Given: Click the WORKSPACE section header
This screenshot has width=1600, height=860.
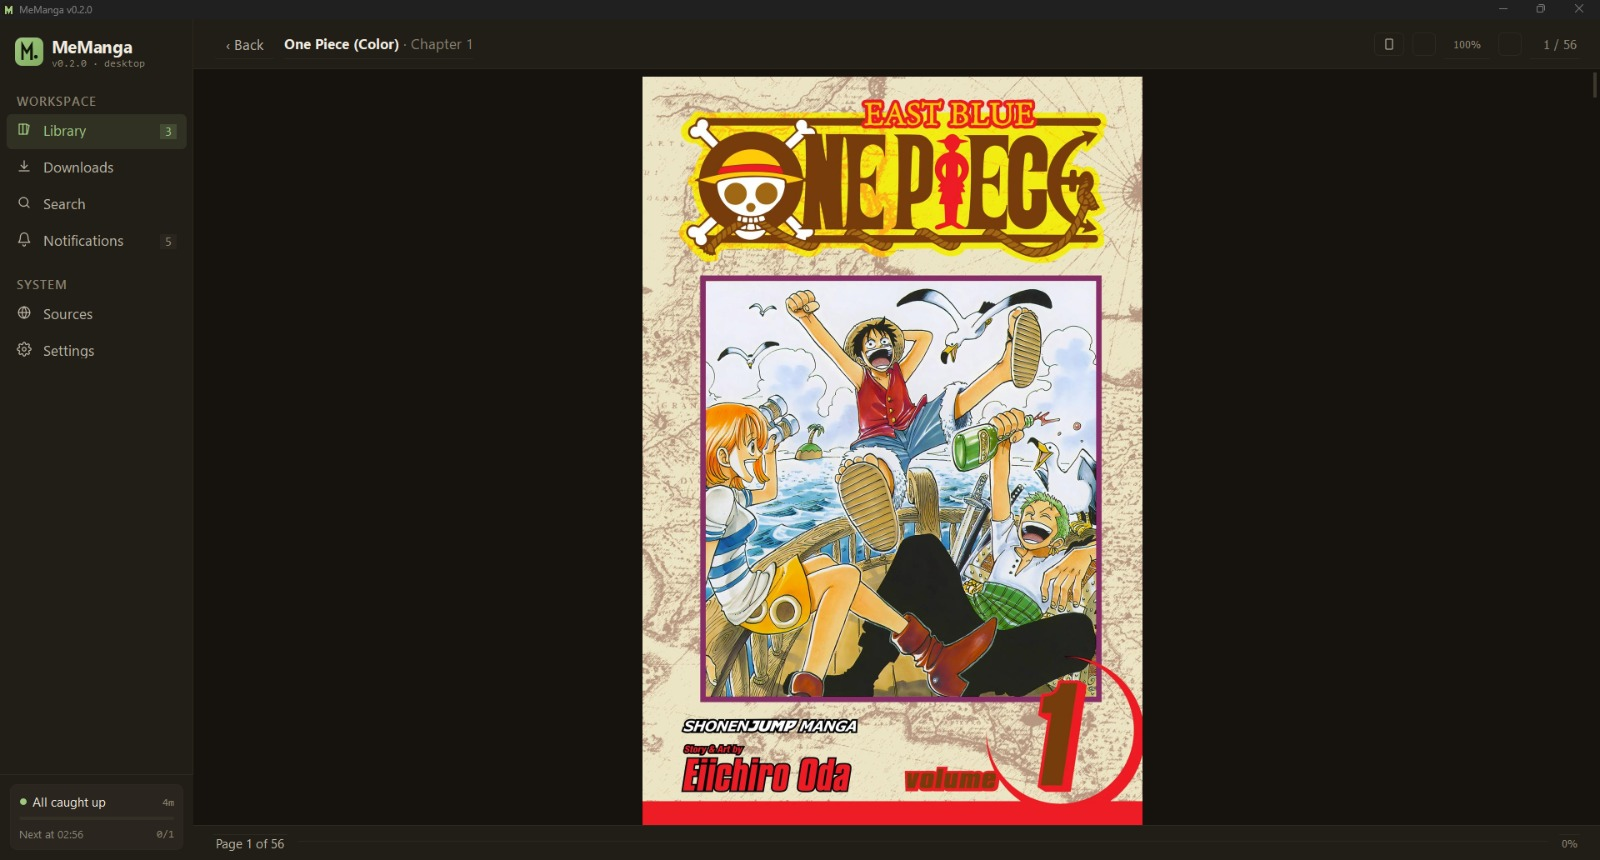Looking at the screenshot, I should tap(56, 101).
